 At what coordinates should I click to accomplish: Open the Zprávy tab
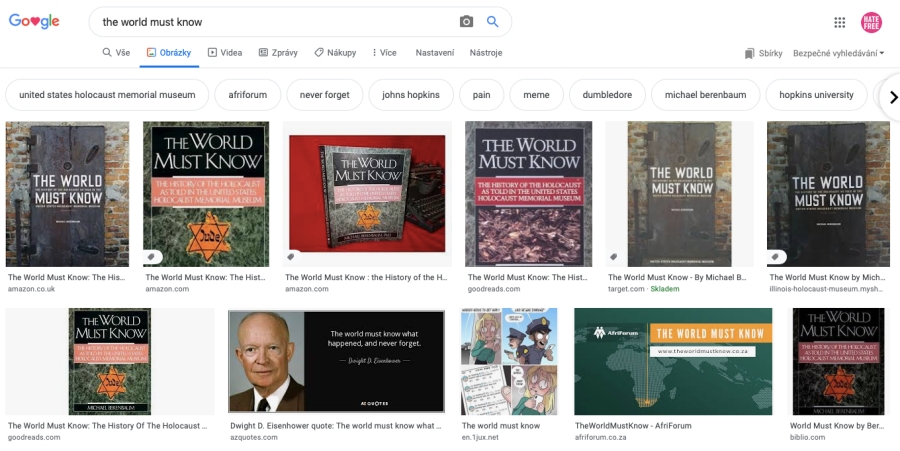tap(278, 53)
